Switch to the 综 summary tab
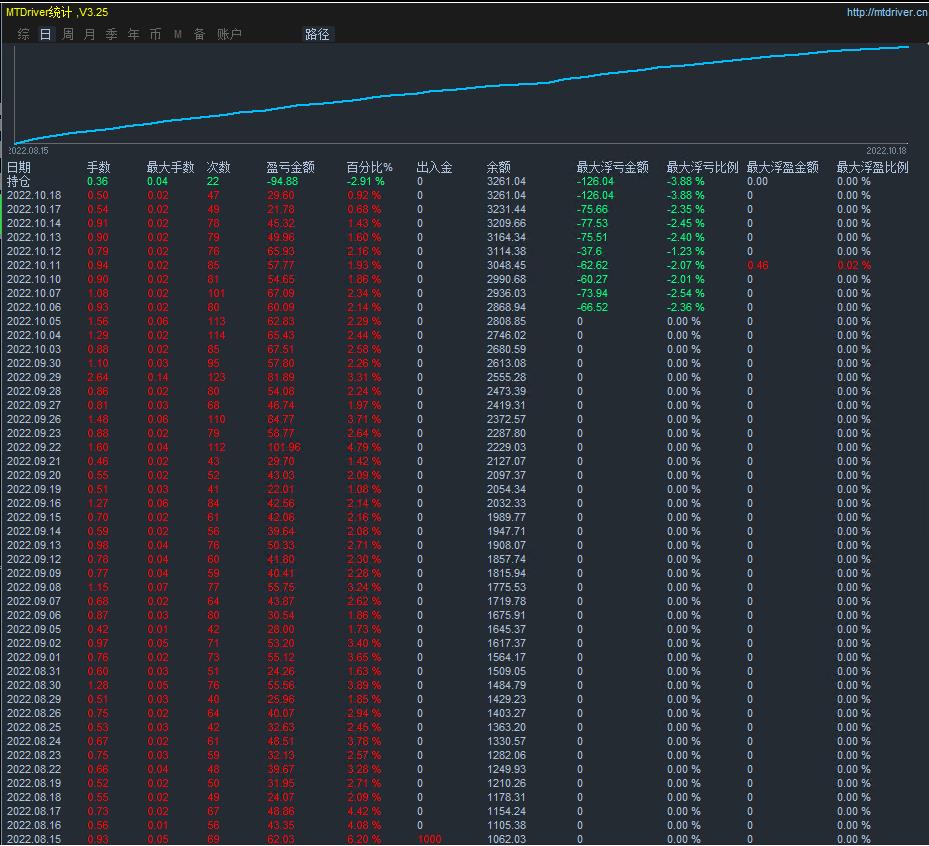Viewport: 929px width, 846px height. click(x=24, y=34)
